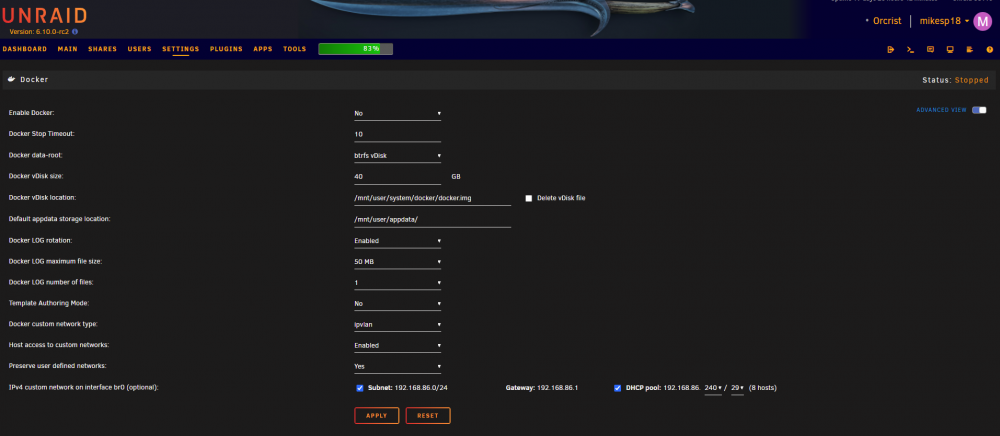The width and height of the screenshot is (1000, 436).
Task: Open Docker LOG number of files dropdown
Action: 397,282
